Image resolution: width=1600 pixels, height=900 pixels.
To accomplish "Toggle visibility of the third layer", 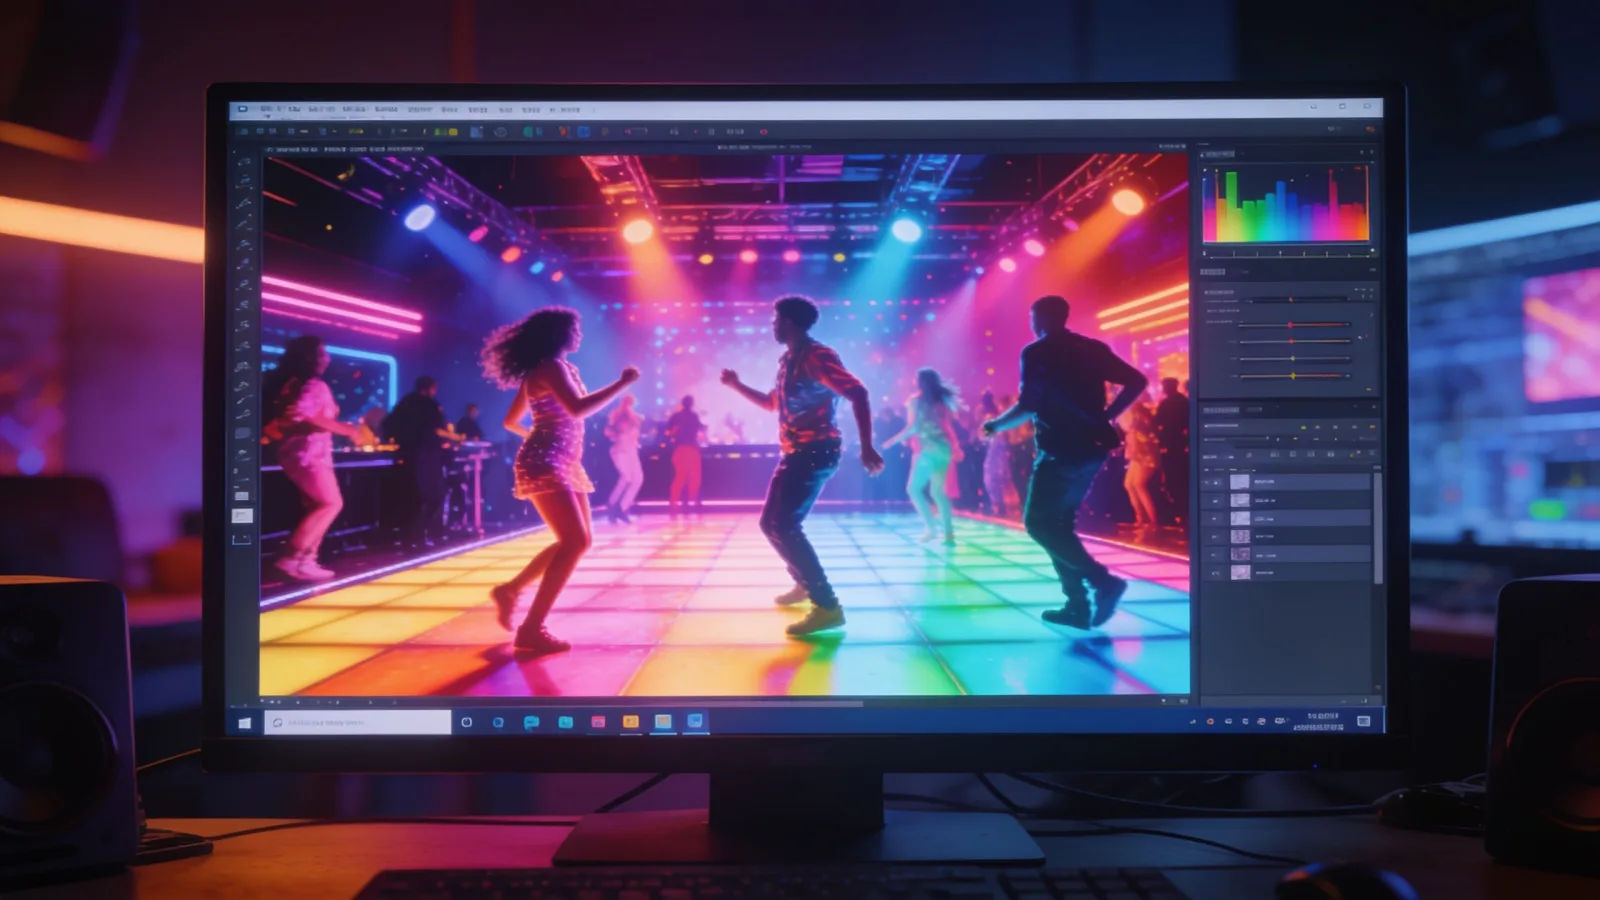I will coord(1215,518).
